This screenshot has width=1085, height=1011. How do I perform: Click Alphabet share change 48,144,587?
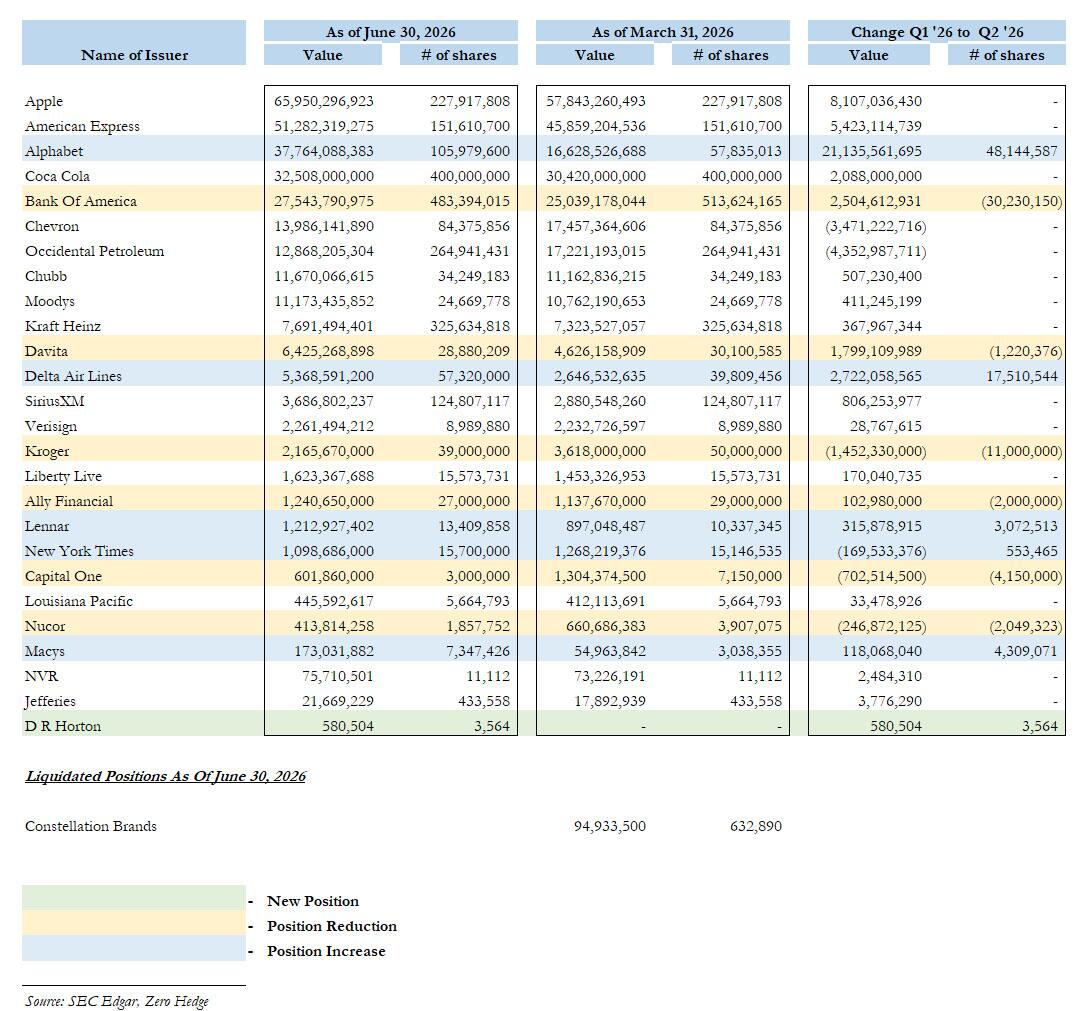tap(1022, 151)
